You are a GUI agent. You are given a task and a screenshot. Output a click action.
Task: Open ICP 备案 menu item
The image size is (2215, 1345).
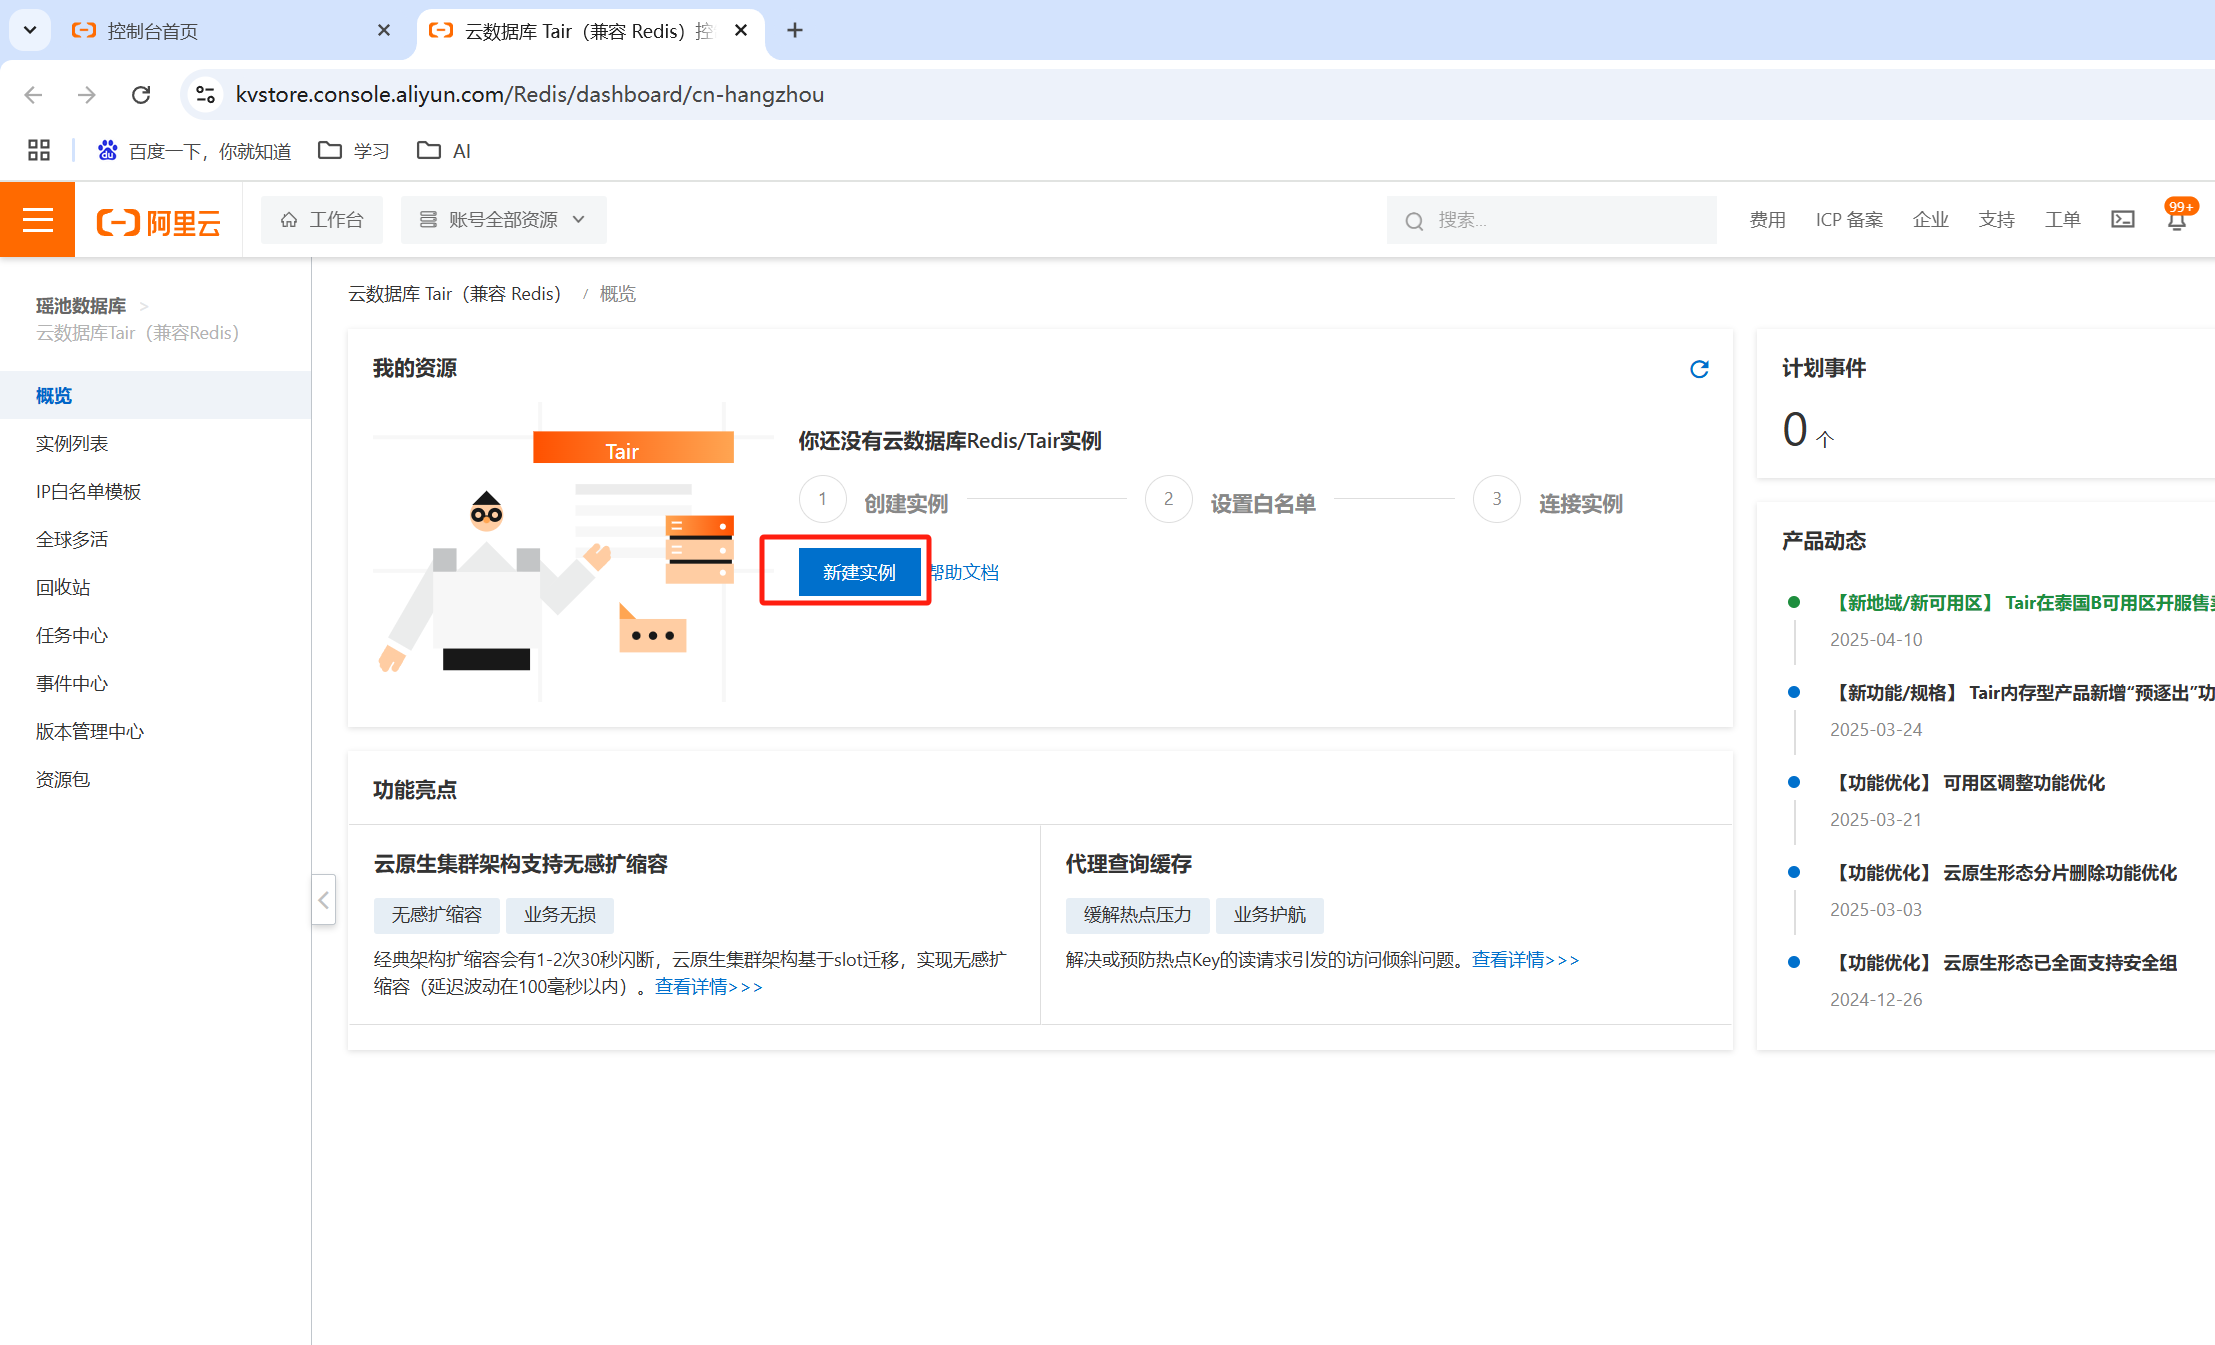1849,220
